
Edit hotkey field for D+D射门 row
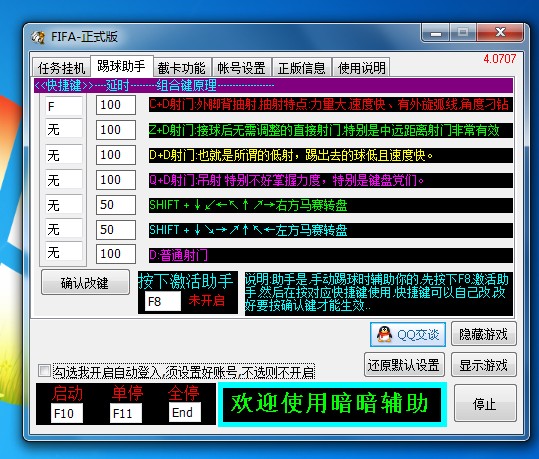coord(64,155)
